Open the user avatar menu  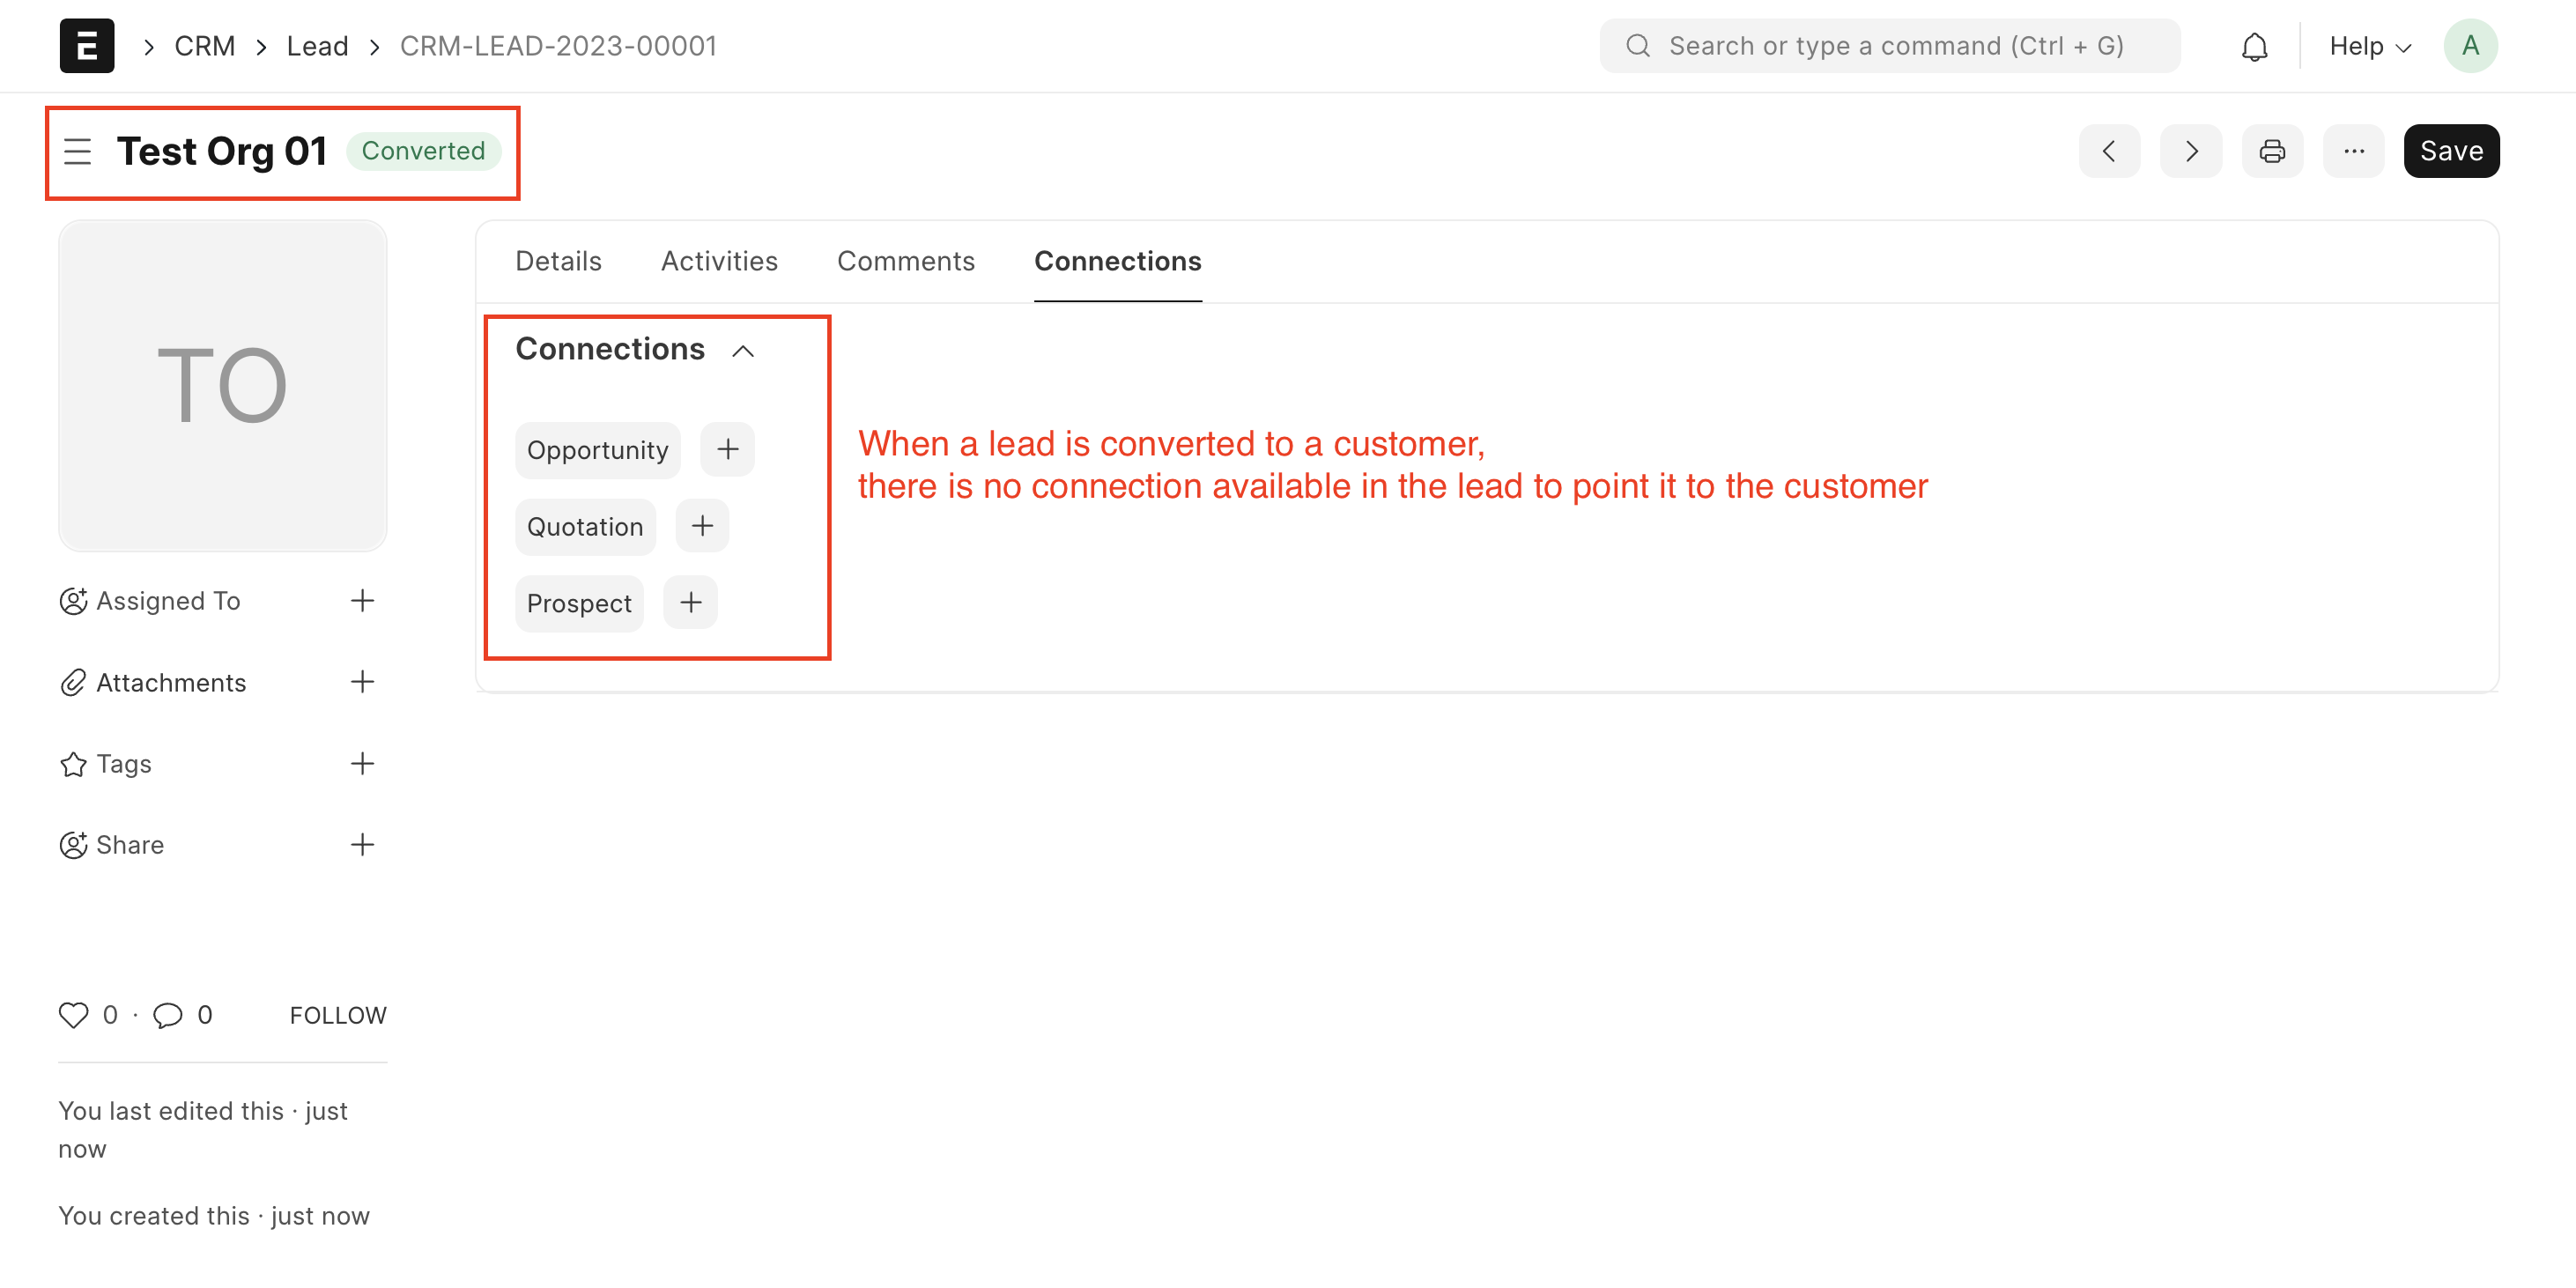point(2469,45)
